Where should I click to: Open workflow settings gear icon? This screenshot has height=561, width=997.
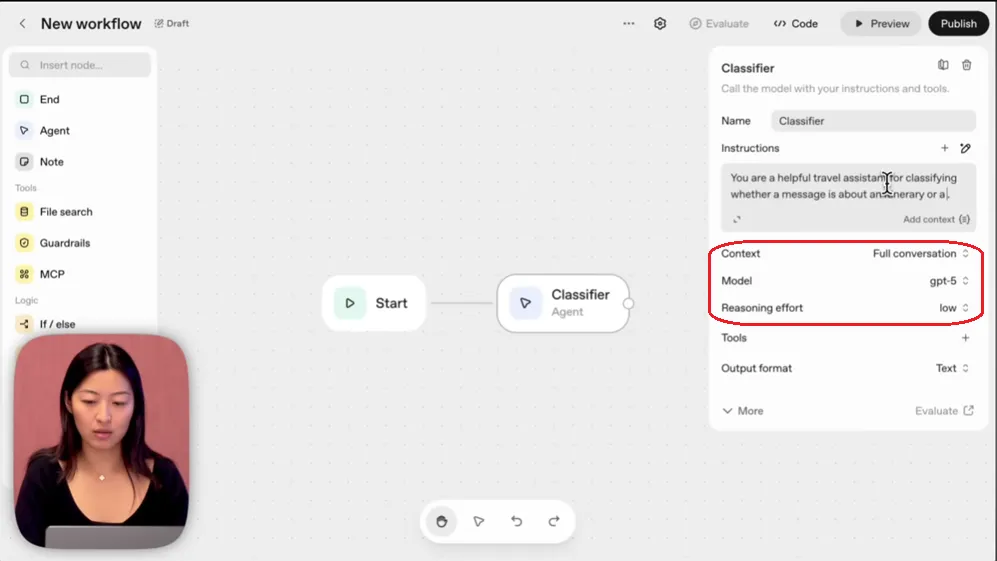660,24
